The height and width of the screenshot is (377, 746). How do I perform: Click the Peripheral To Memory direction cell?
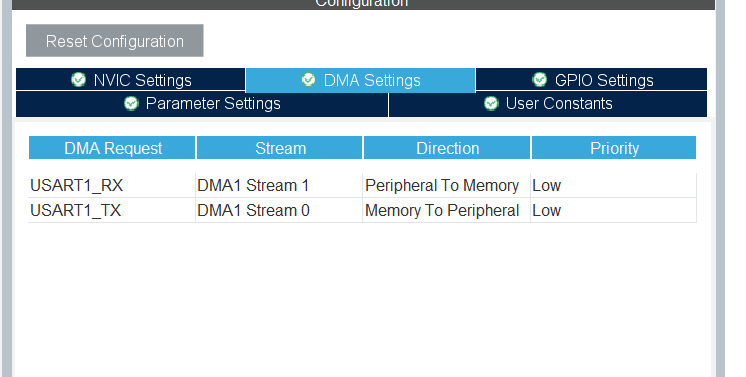pyautogui.click(x=446, y=185)
